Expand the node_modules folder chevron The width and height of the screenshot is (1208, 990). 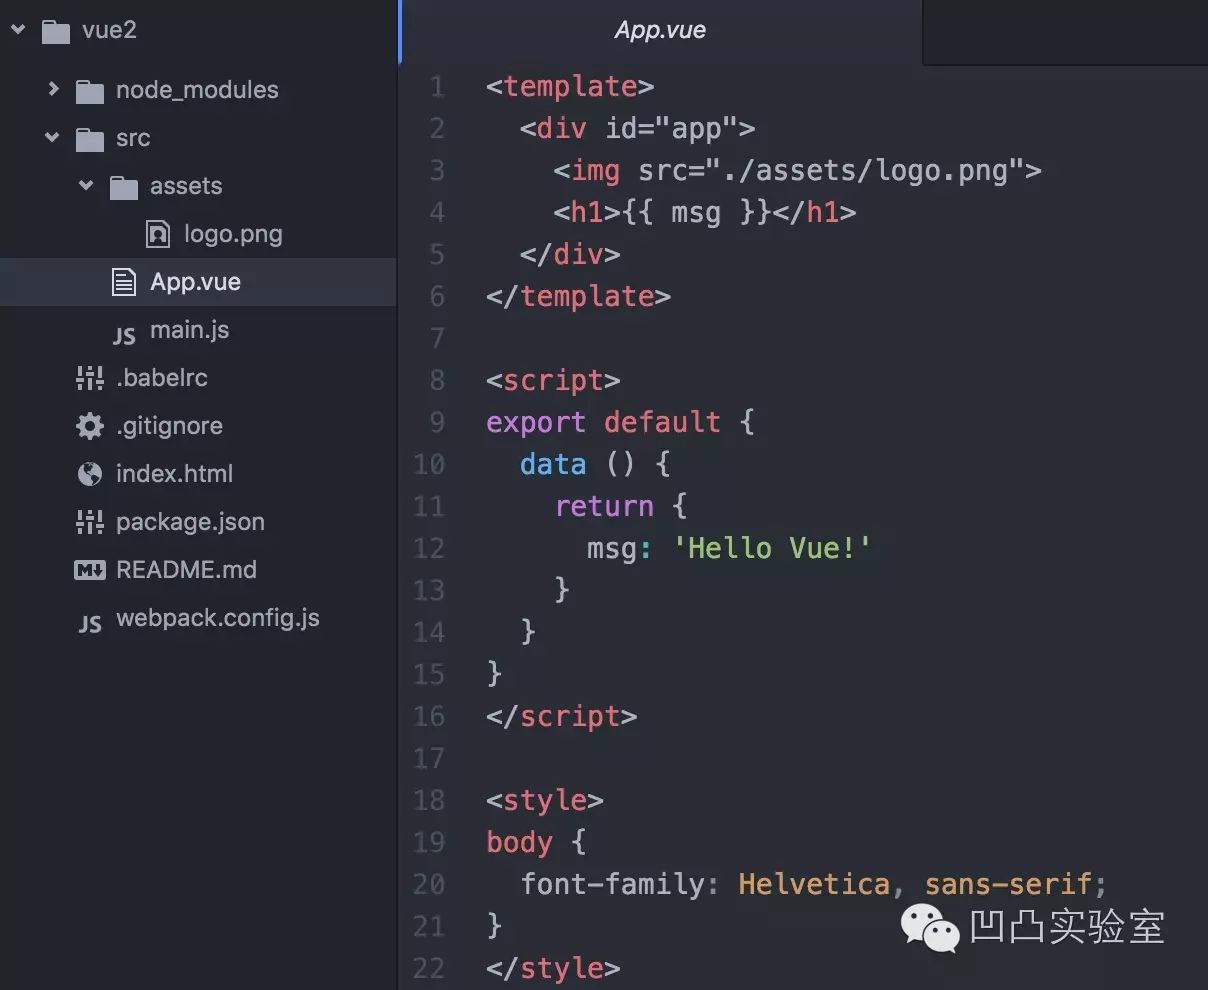(x=54, y=89)
